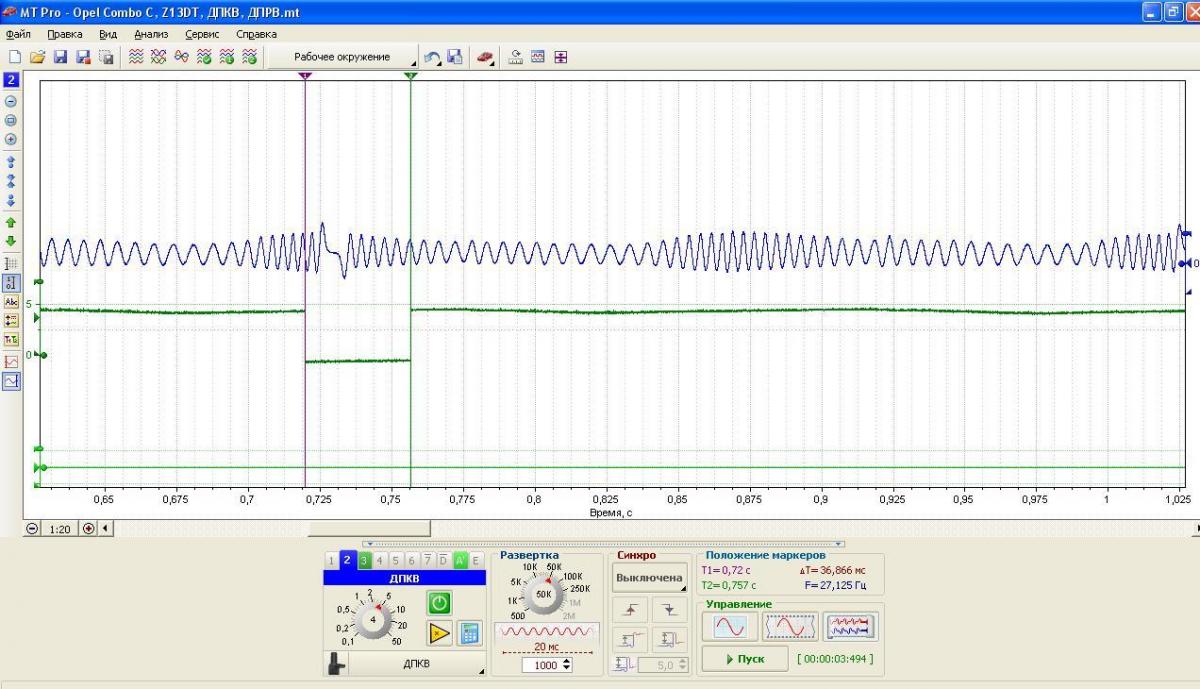Click the New file icon in toolbar
The image size is (1200, 689).
pos(14,57)
